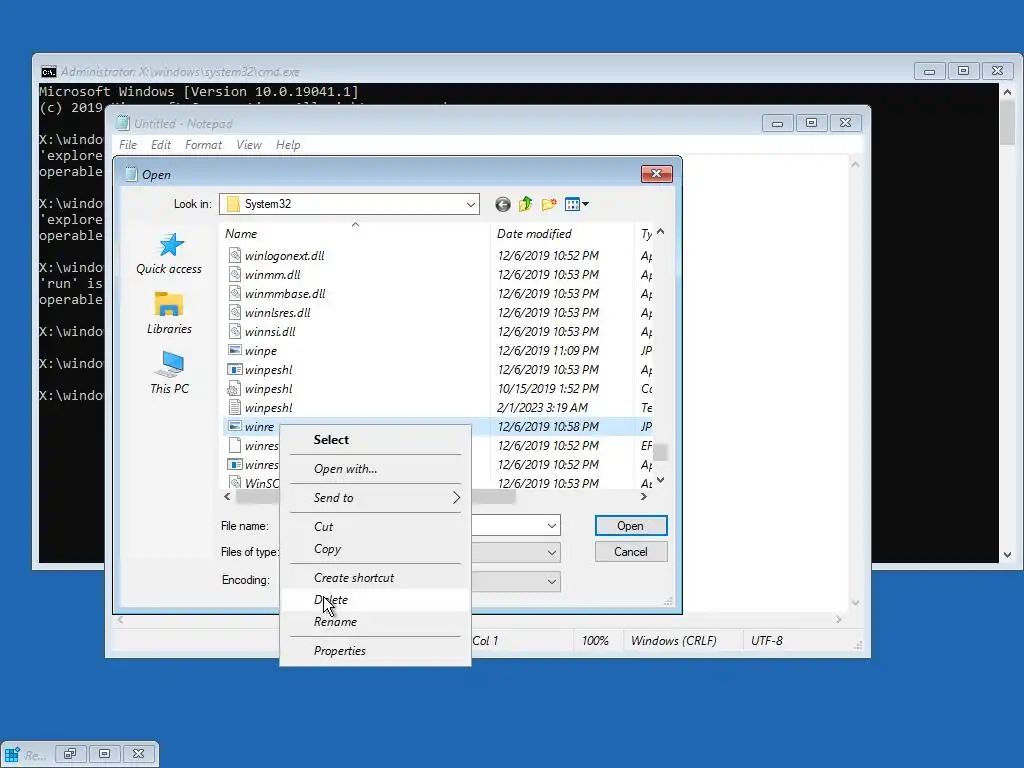Screen dimensions: 1024x768
Task: Select Libraries in places bar
Action: (169, 313)
